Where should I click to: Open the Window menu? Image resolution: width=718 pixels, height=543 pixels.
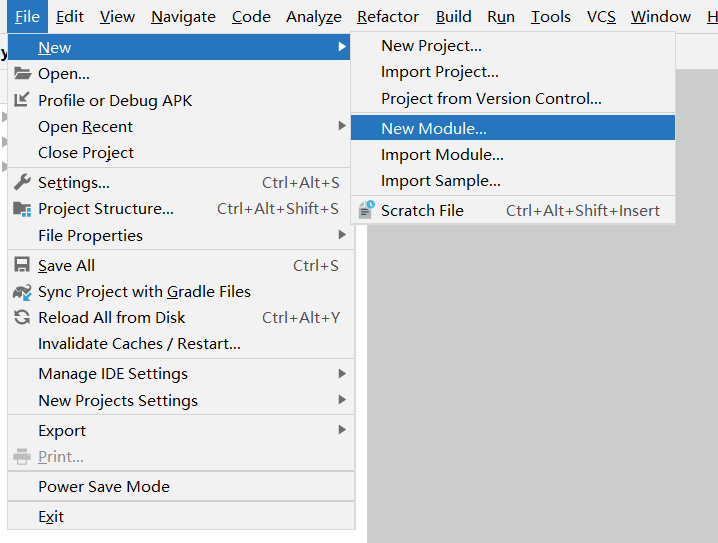click(661, 16)
